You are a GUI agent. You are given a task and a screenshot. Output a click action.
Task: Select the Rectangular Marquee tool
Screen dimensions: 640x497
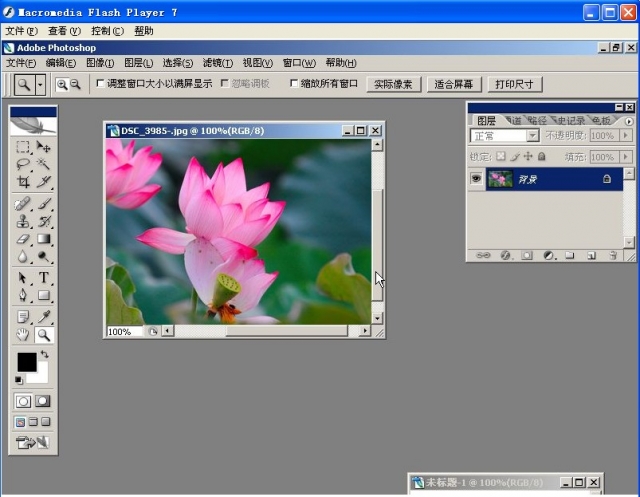[x=23, y=147]
